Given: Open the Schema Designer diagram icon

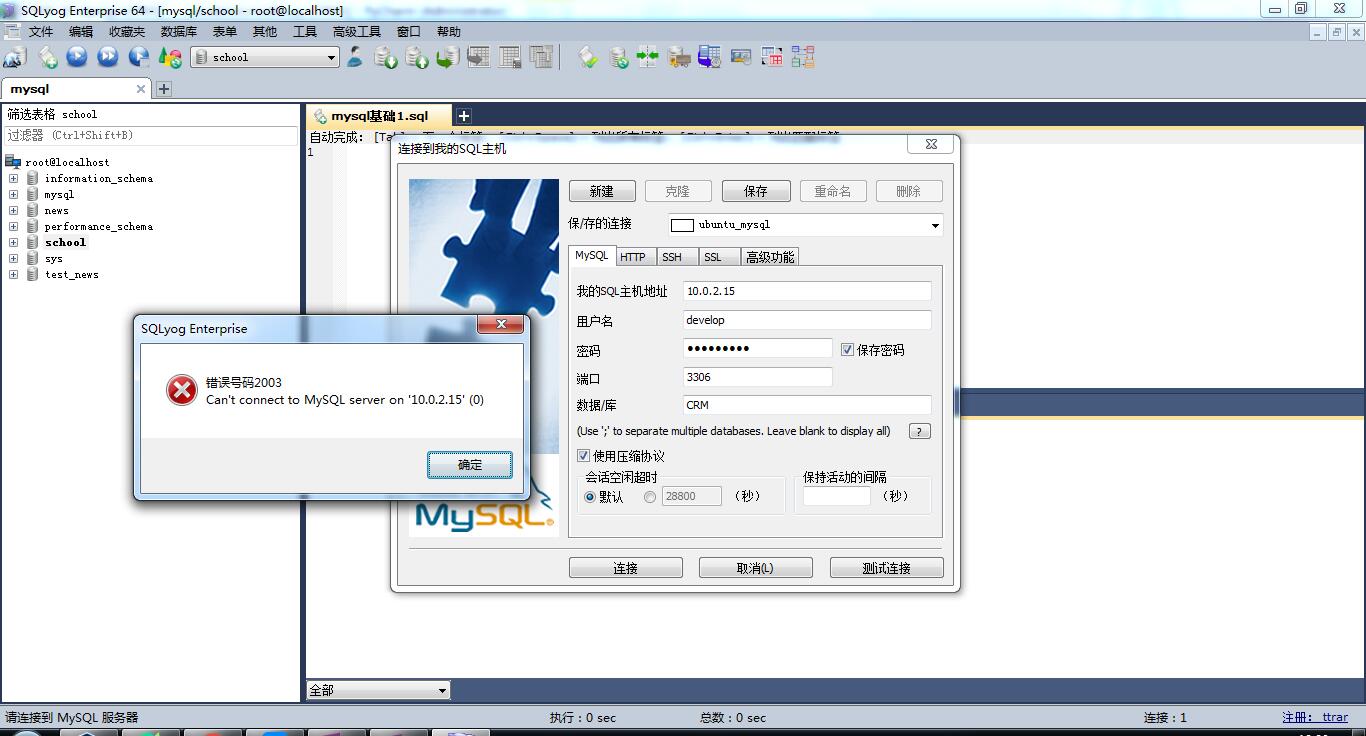Looking at the screenshot, I should coord(803,58).
